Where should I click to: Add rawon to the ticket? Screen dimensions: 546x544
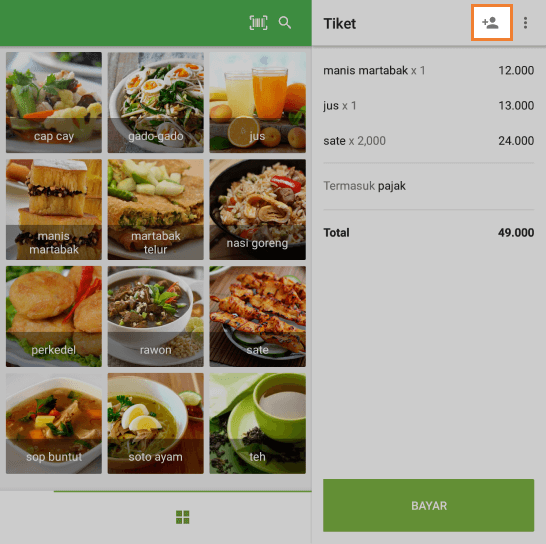point(156,316)
